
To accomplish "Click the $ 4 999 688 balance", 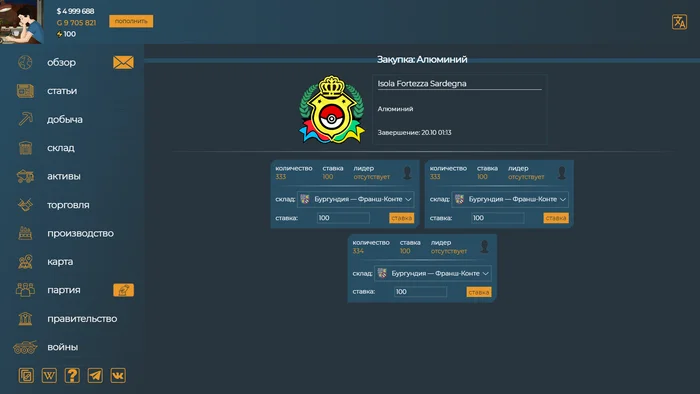I will (x=75, y=11).
